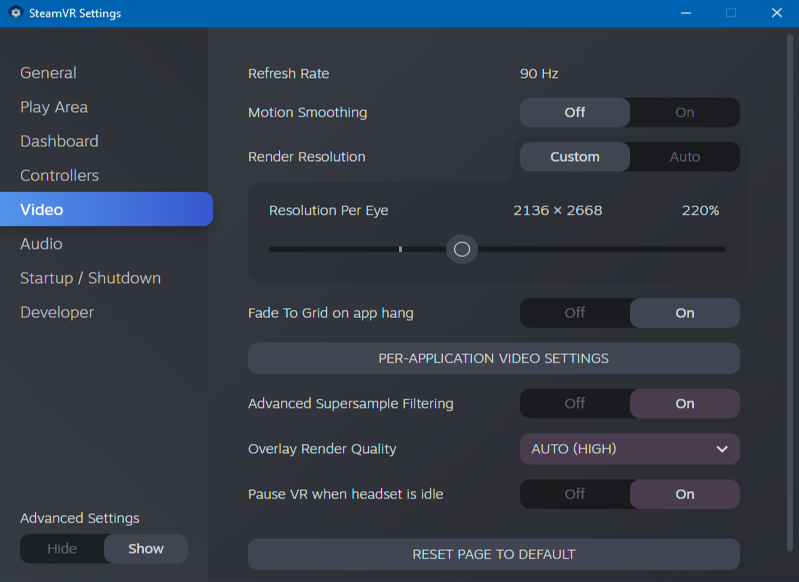Screen dimensions: 799x582
Task: Open Per-Application Video Settings
Action: (x=494, y=358)
